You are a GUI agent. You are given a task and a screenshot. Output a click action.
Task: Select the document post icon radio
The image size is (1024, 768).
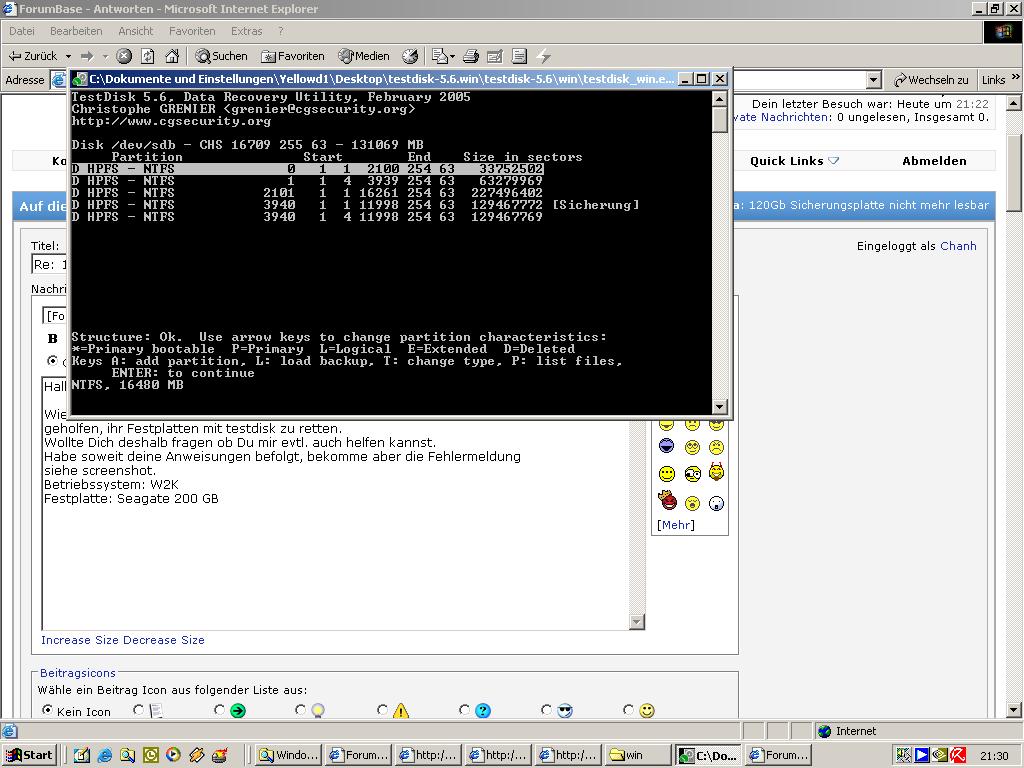click(x=138, y=710)
